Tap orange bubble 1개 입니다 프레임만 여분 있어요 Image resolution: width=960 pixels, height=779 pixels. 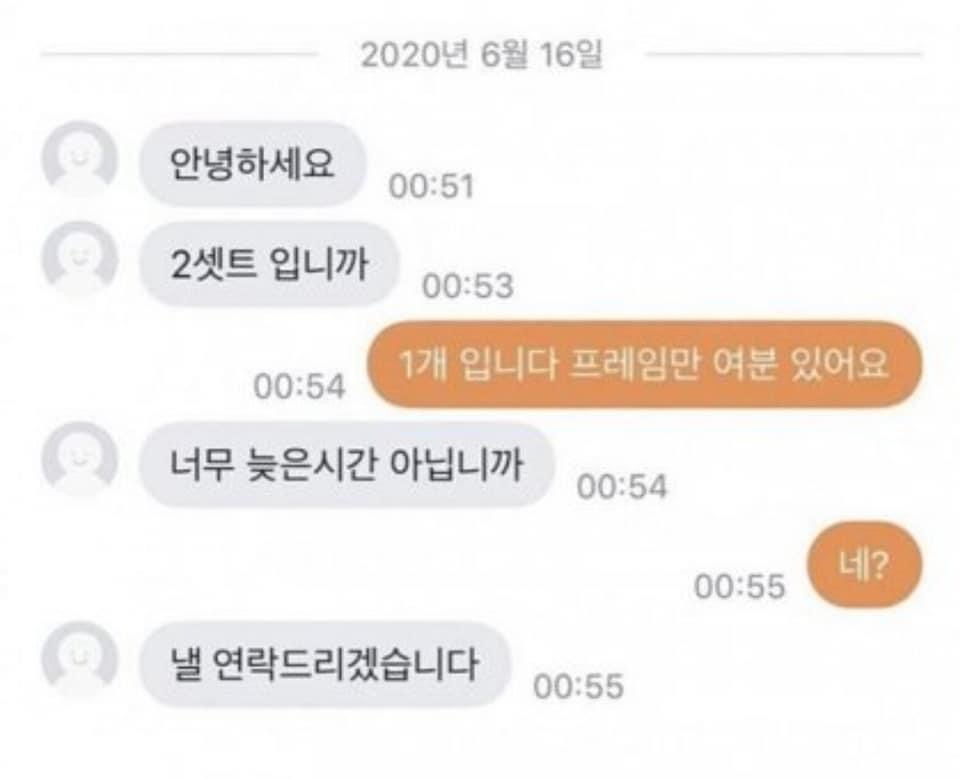tap(644, 364)
